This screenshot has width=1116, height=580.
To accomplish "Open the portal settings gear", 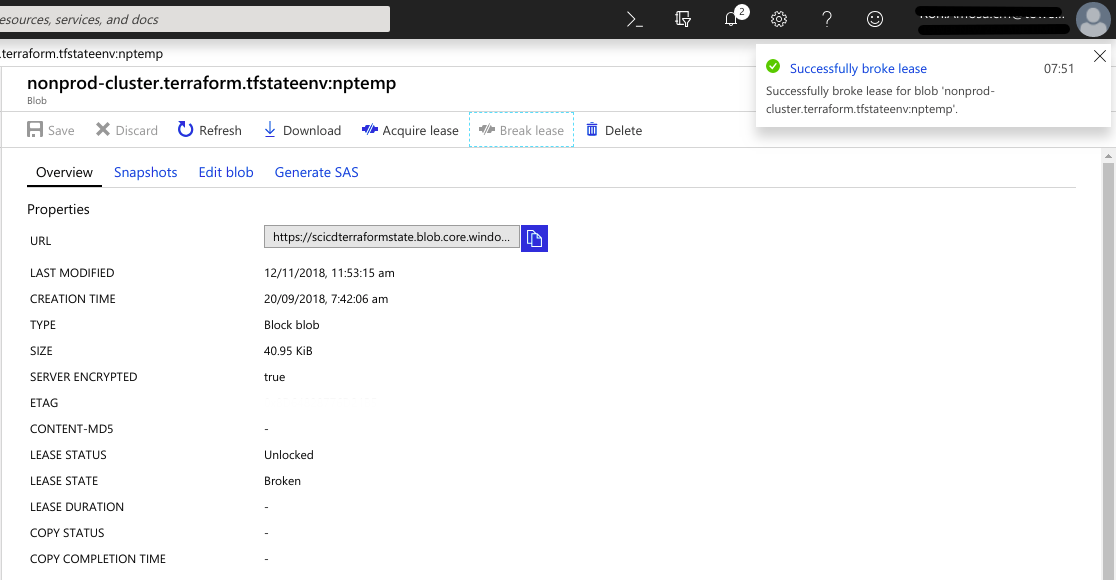I will pos(780,19).
